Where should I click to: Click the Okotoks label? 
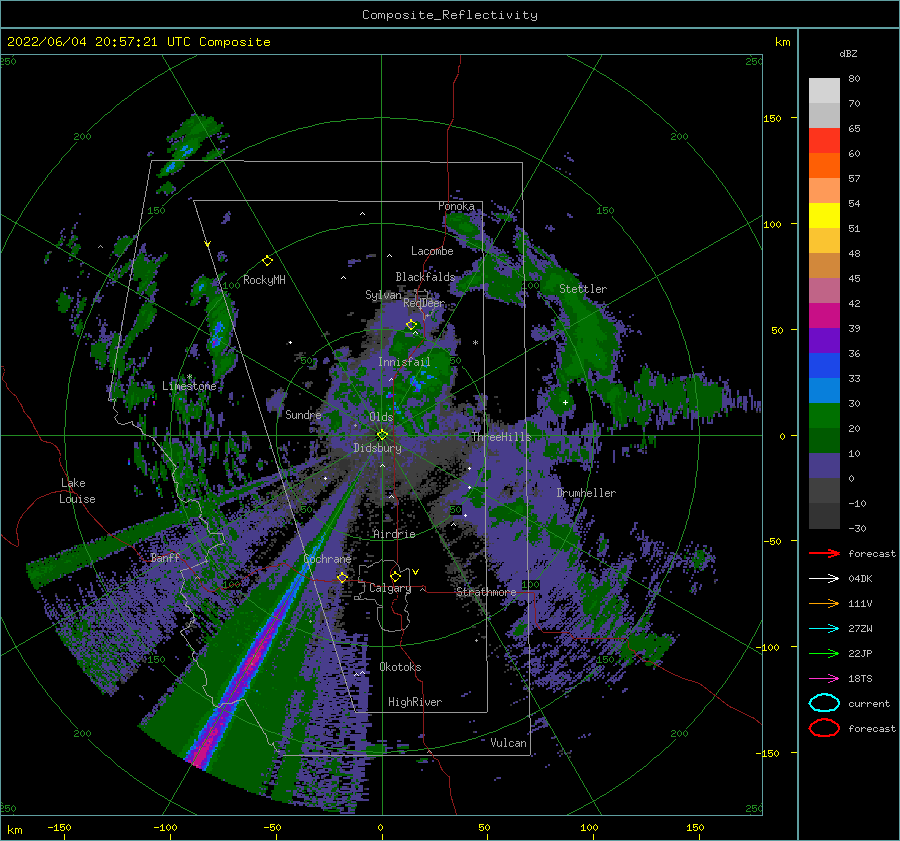(400, 667)
